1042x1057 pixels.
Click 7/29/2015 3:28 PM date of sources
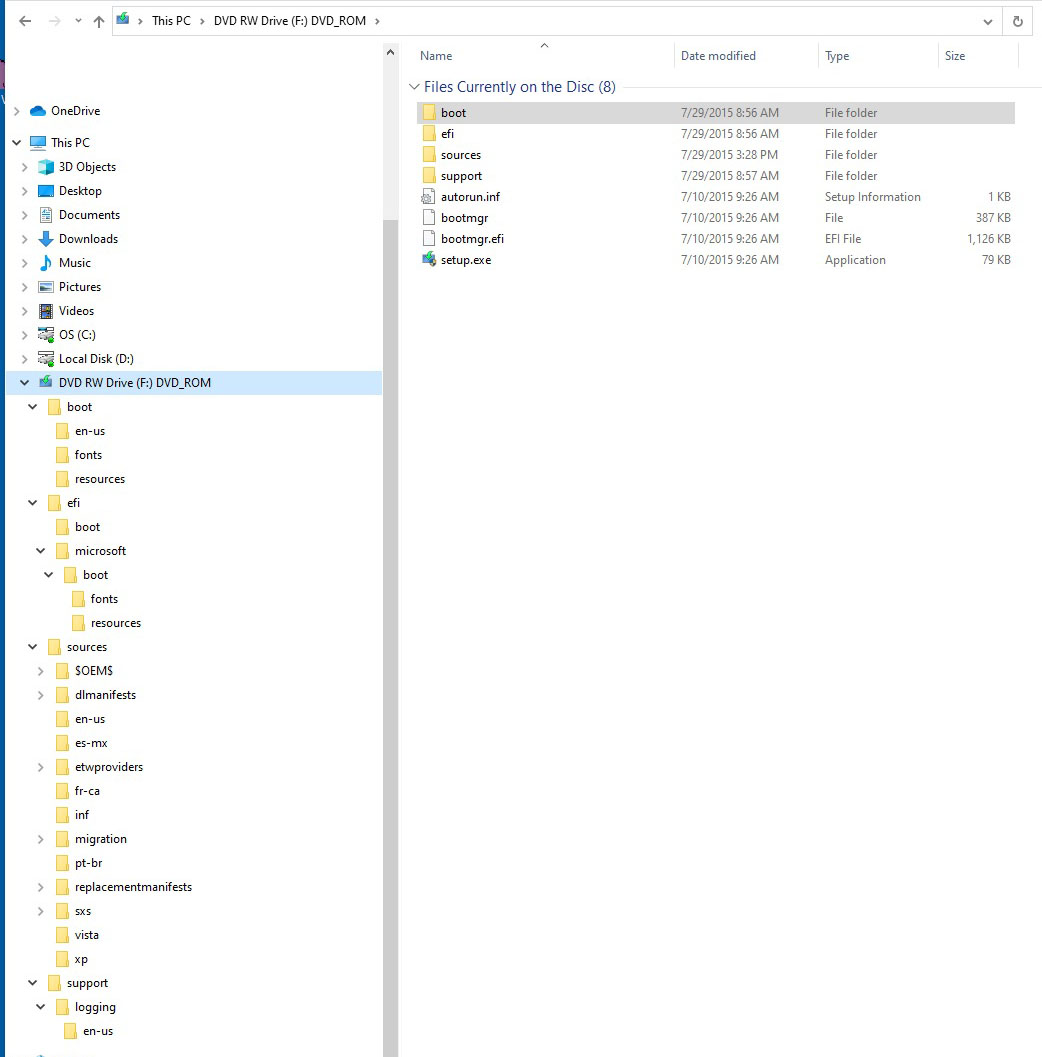729,154
